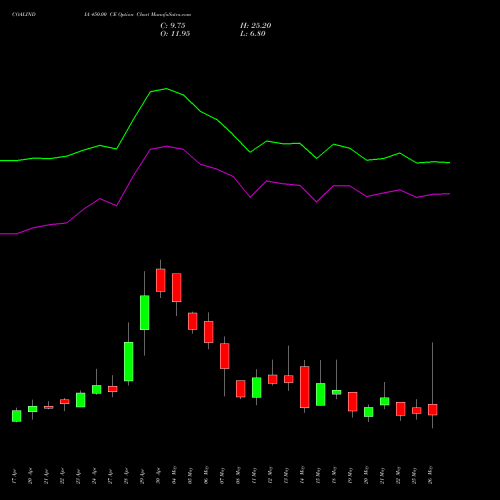Click the 26 May date label
Screen dimensions: 500x500
(430, 475)
